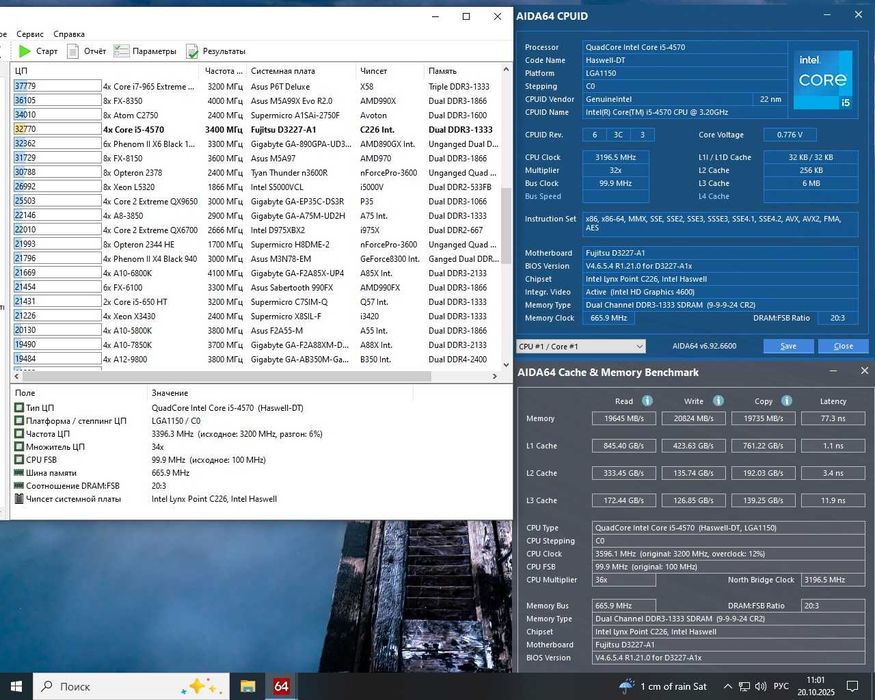875x700 pixels.
Task: Click the Intel Core i5 logo
Action: (823, 79)
